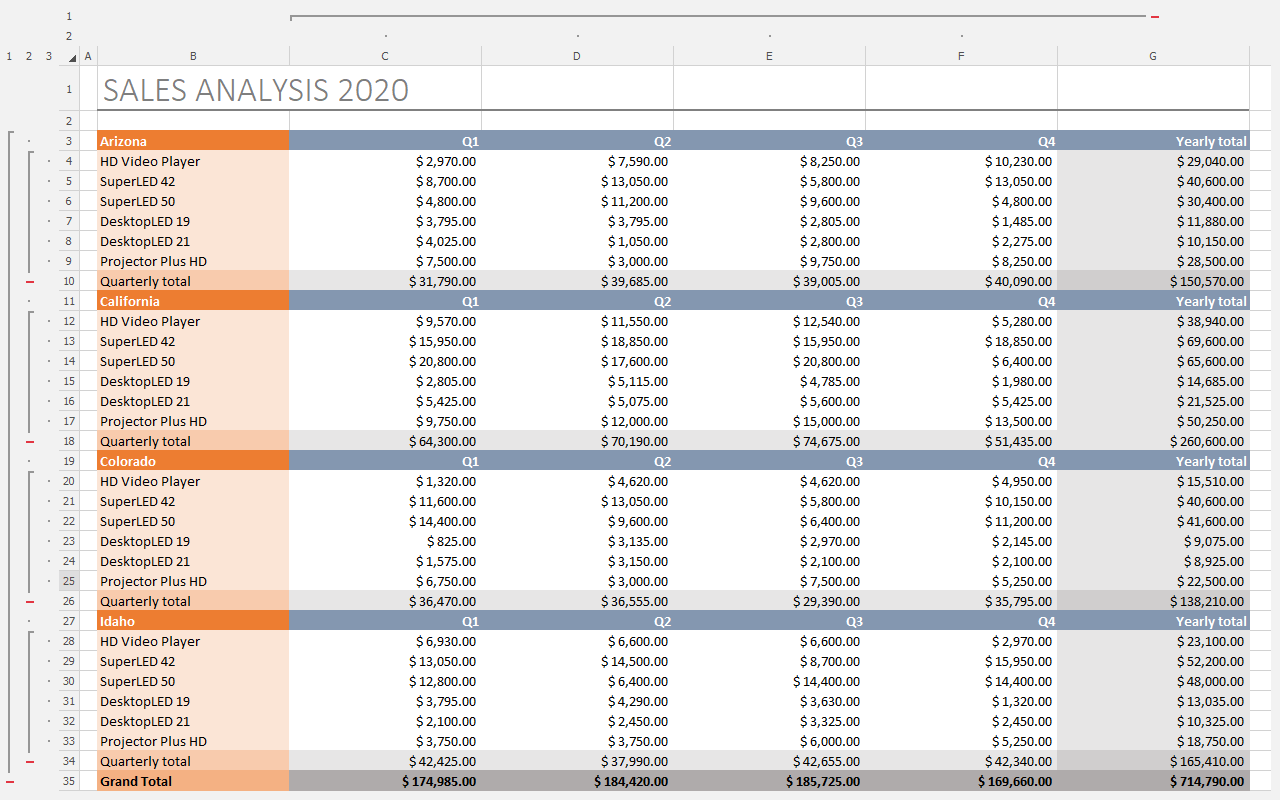This screenshot has width=1280, height=800.
Task: Click Arizona's Q1 quarterly total $31,790.00
Action: coord(385,281)
